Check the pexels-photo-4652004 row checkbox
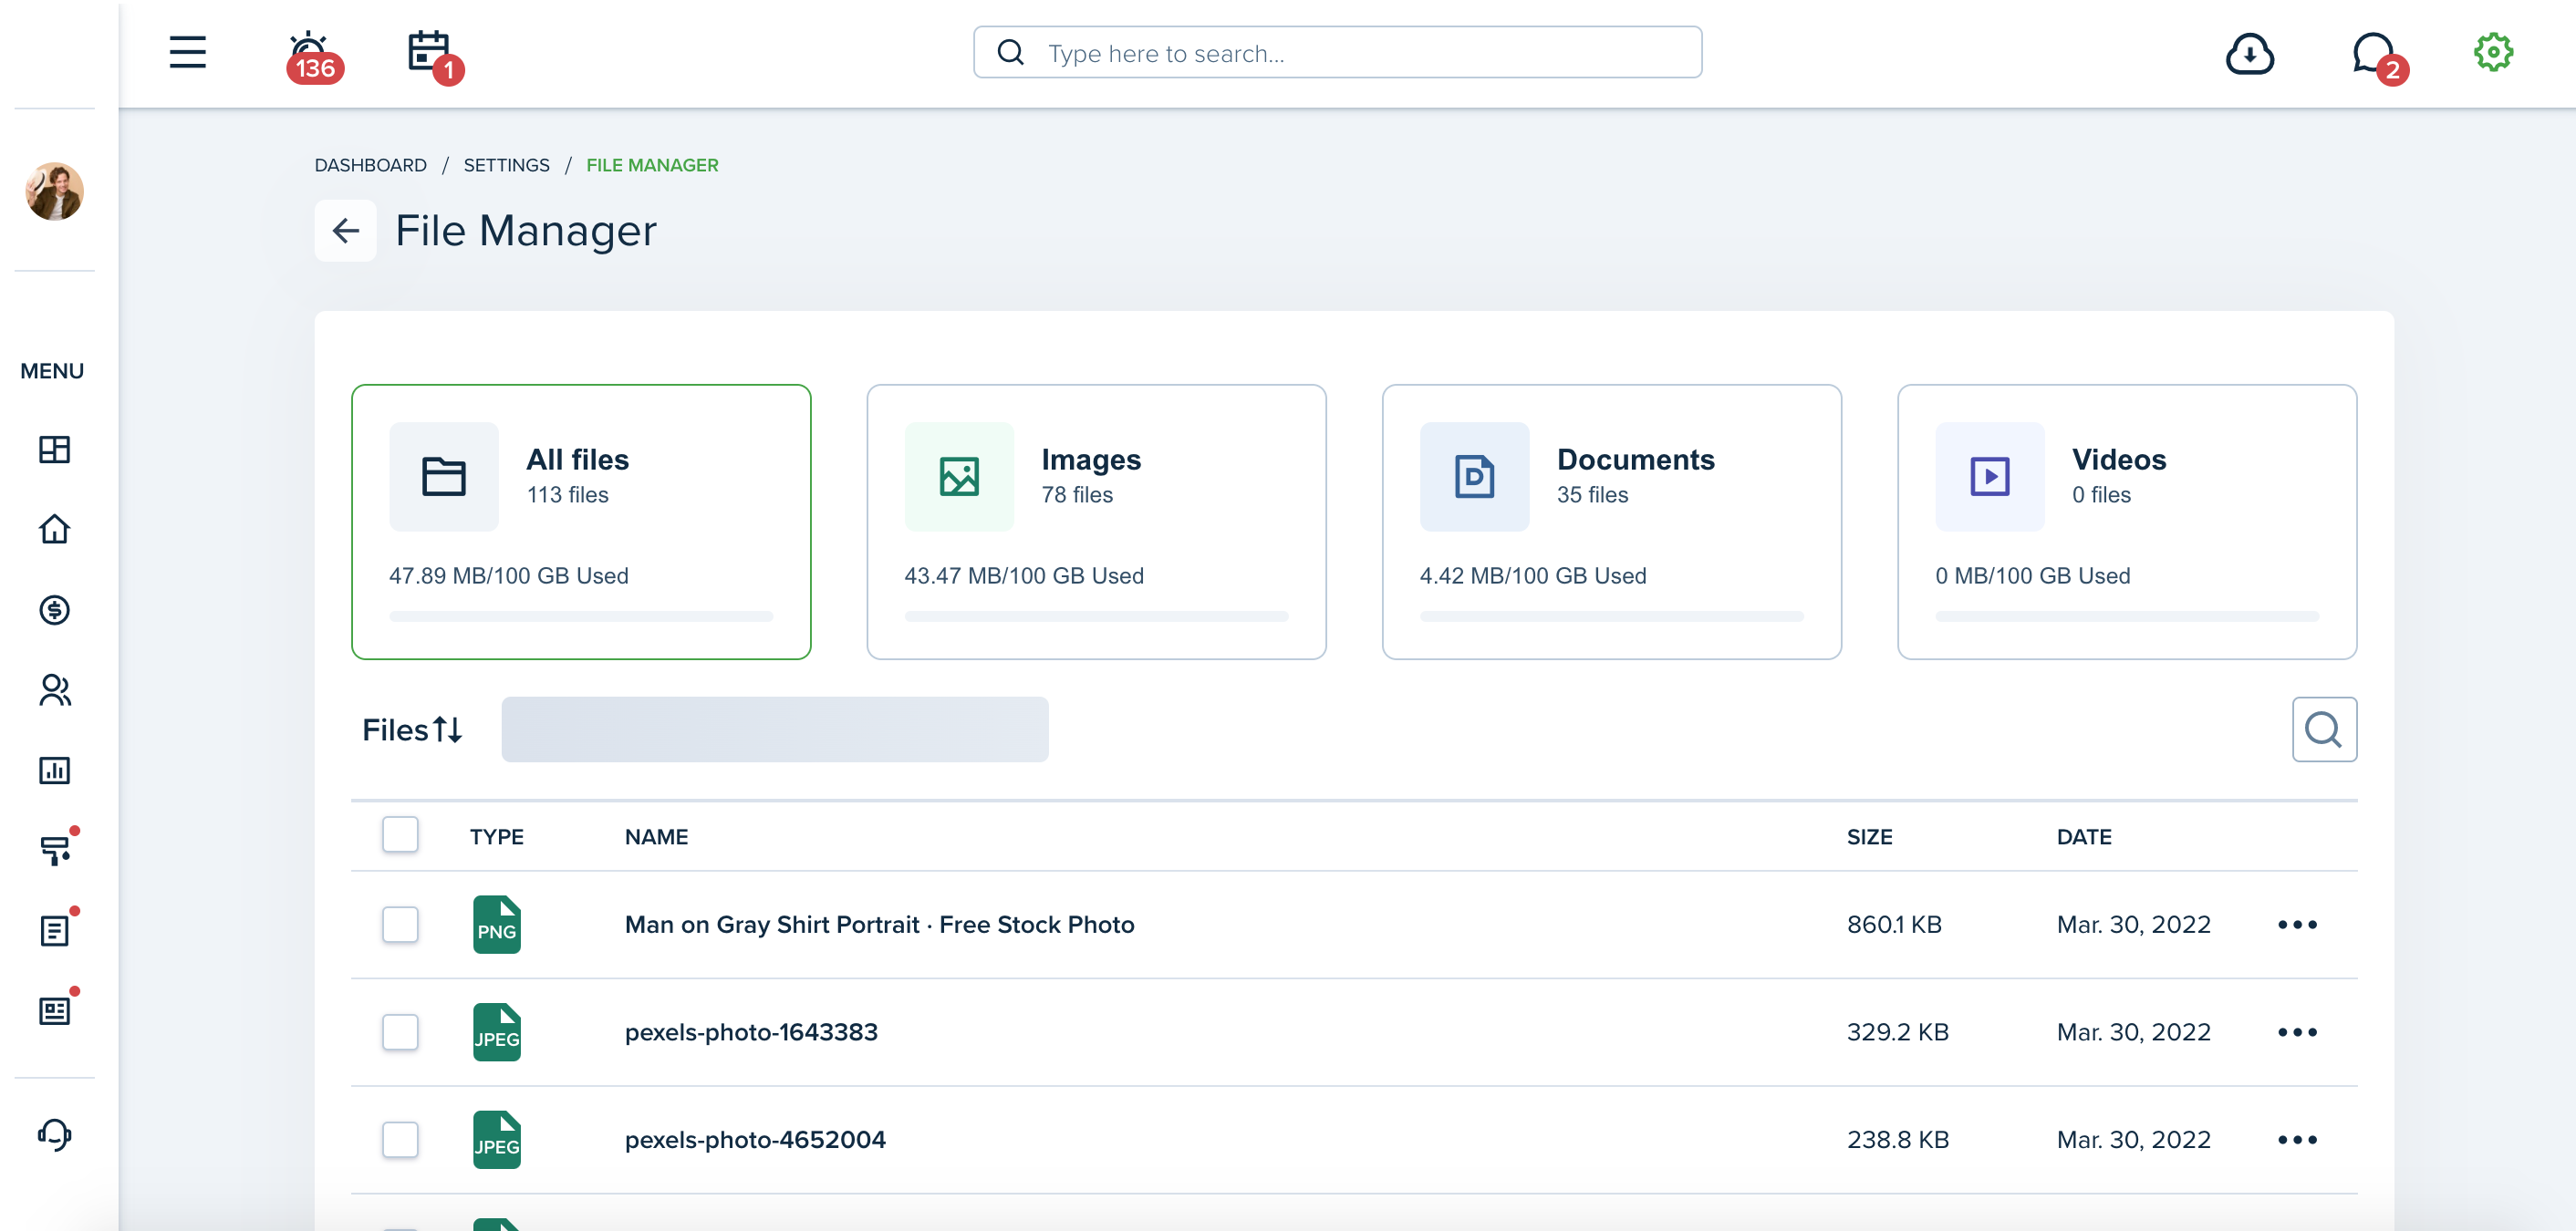 tap(400, 1140)
